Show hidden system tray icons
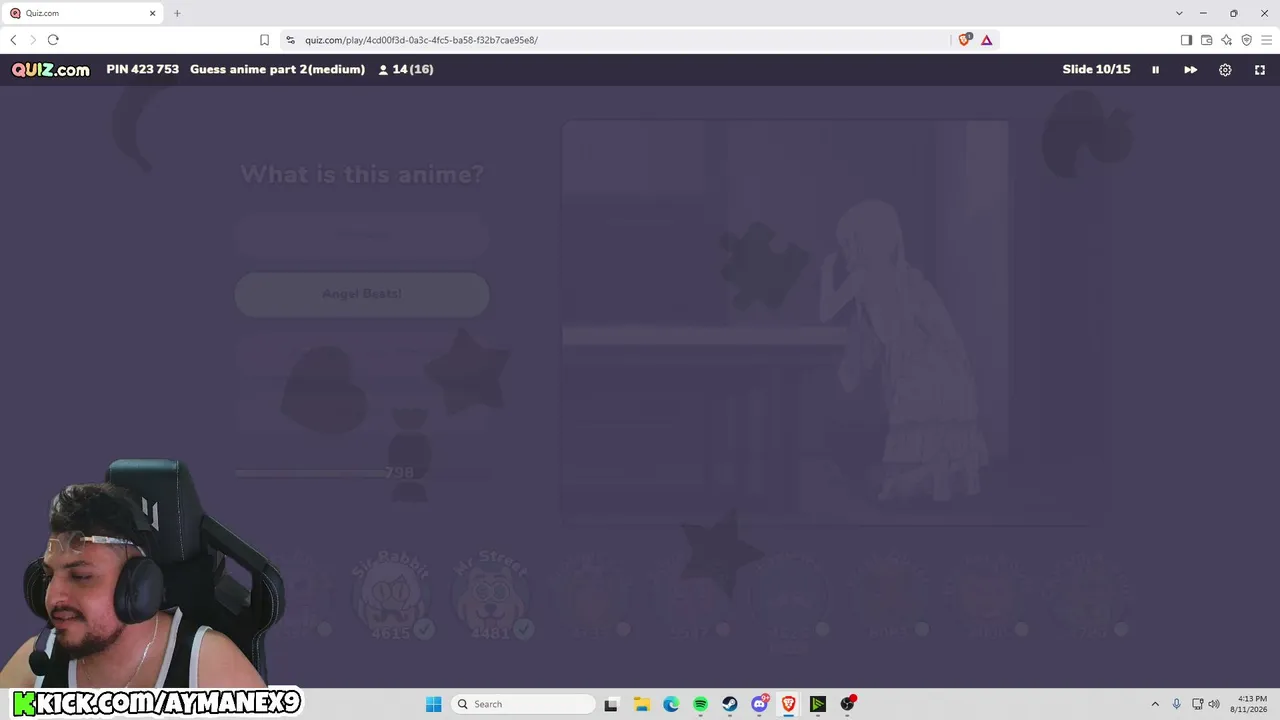 point(1155,704)
